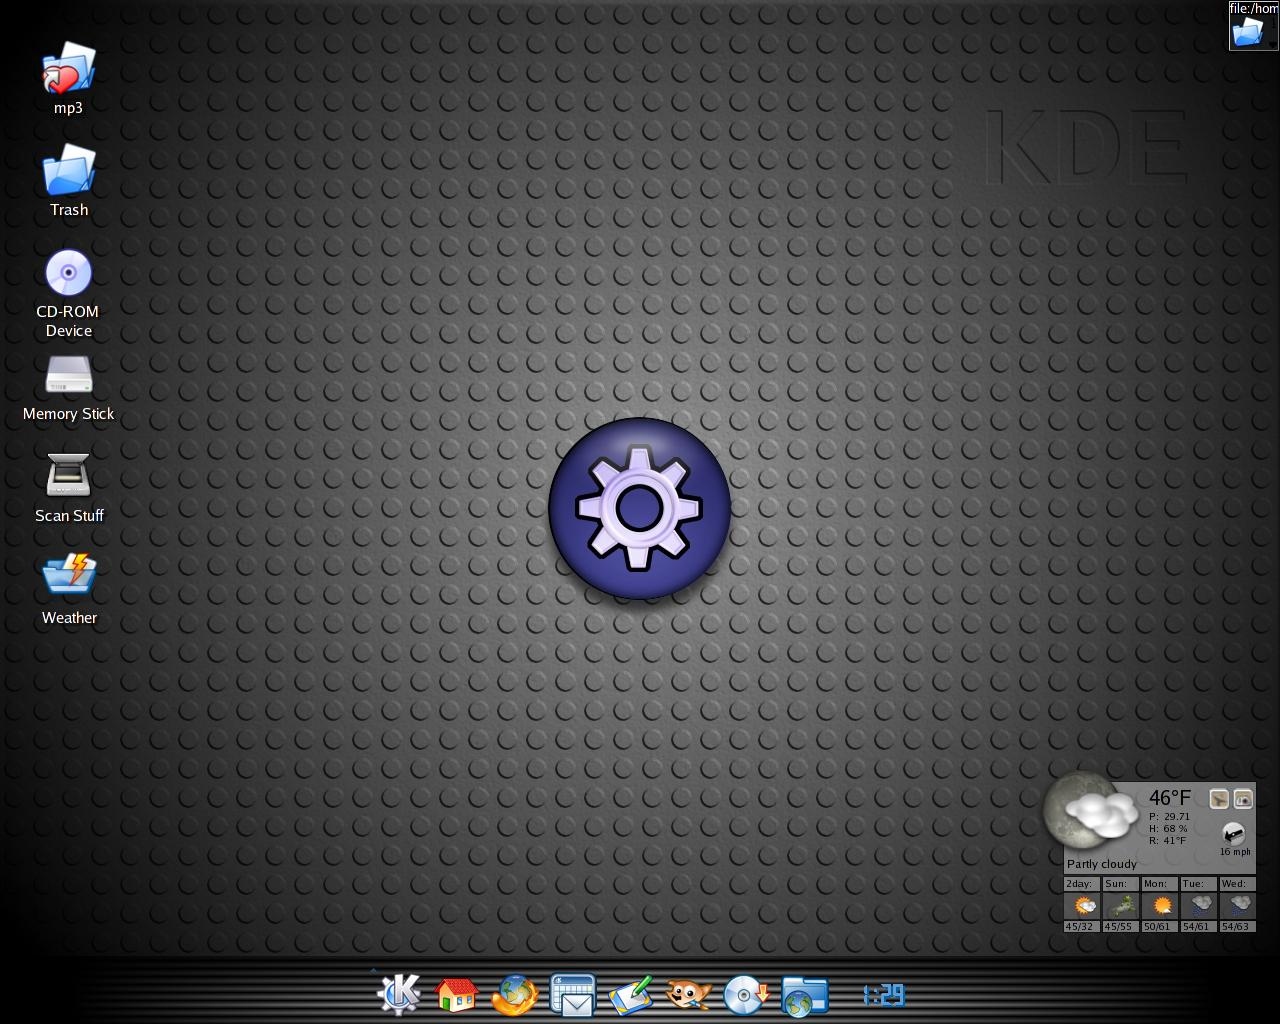
Task: Click the 45/32 temperature under 2day
Action: pos(1080,927)
